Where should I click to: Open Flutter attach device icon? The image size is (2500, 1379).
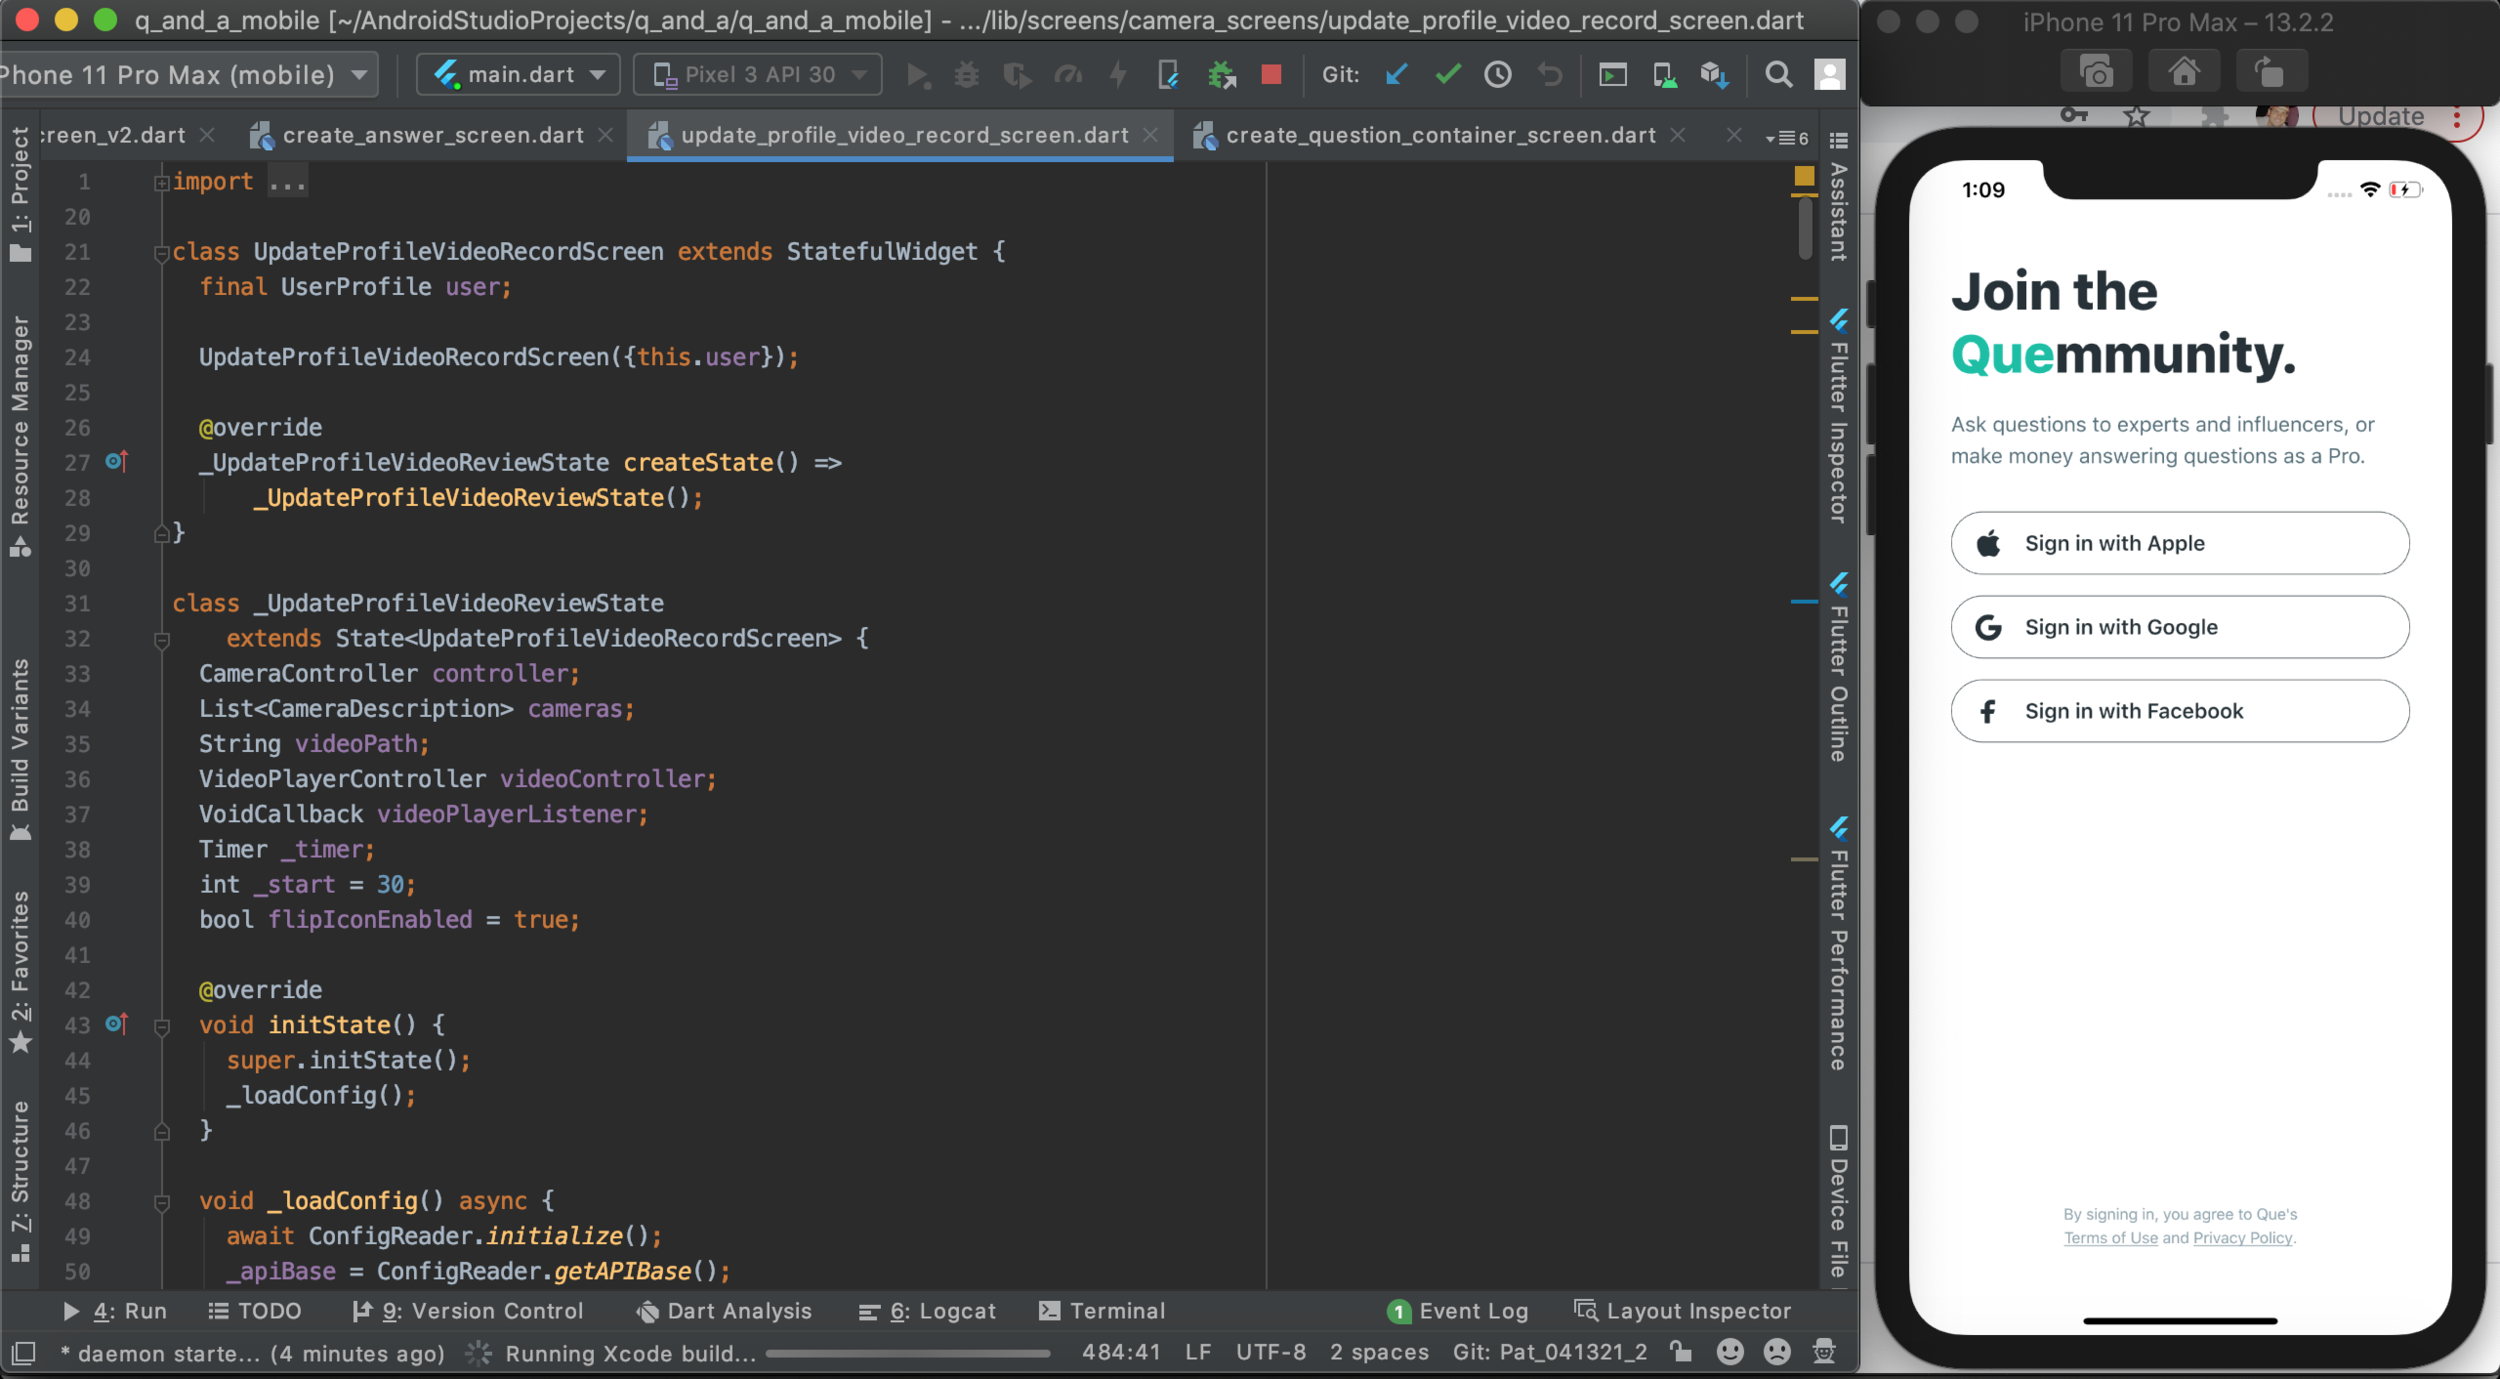(x=1168, y=75)
